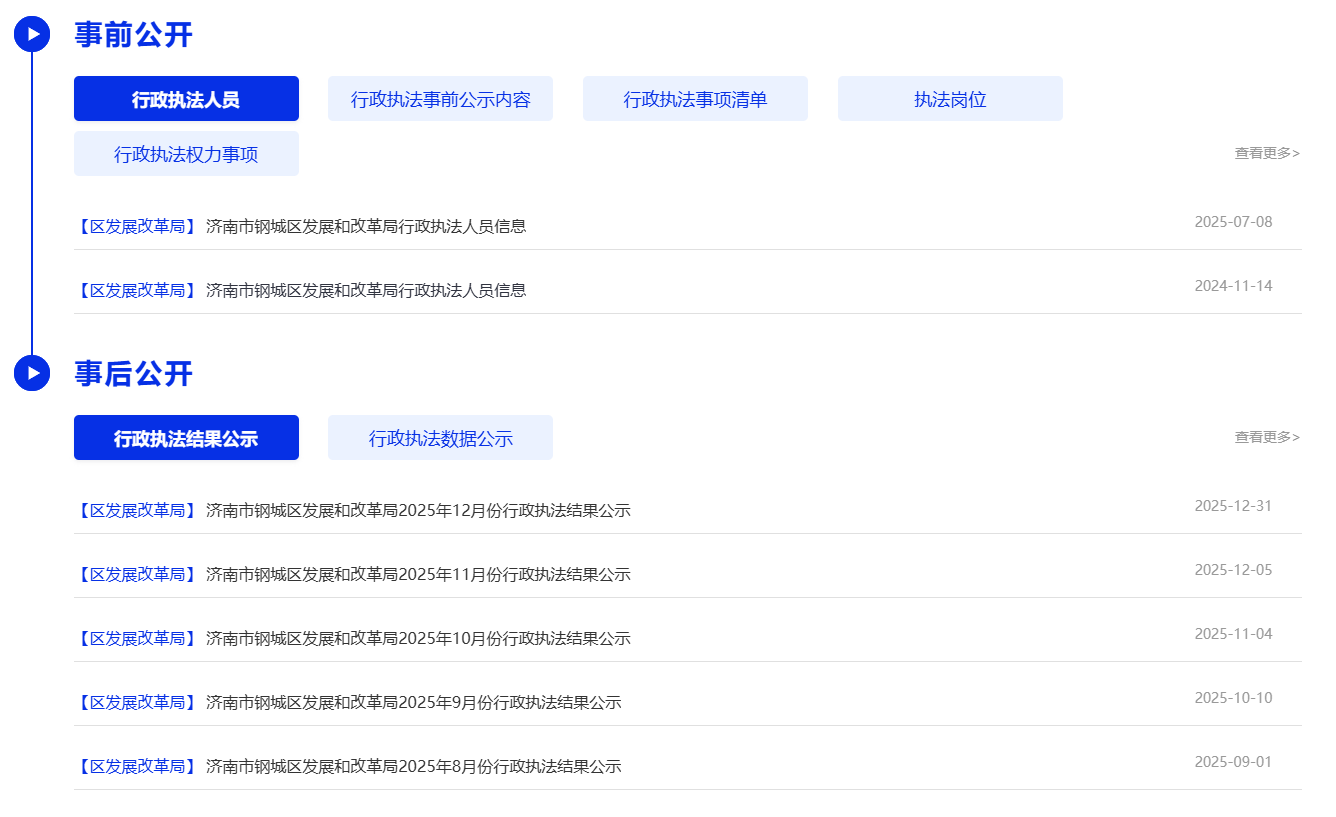Switch to 行政执法数据公示 tab

[440, 438]
